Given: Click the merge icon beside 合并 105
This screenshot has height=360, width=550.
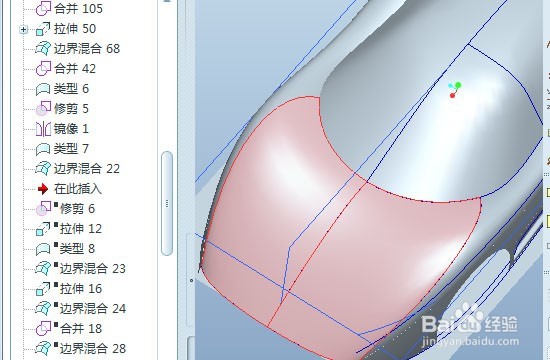Looking at the screenshot, I should (43, 8).
